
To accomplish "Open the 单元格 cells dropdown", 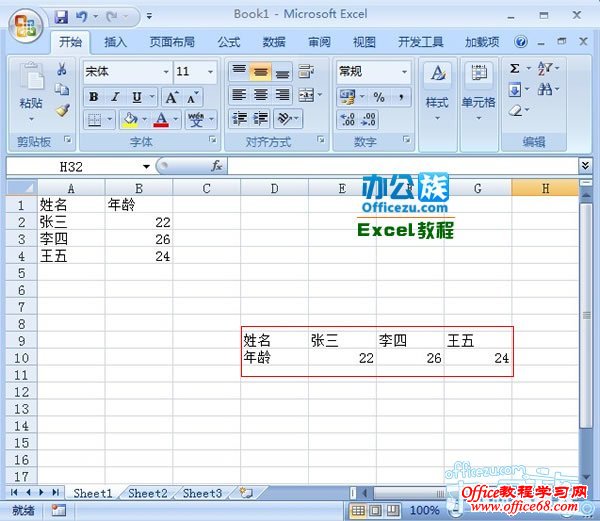I will point(479,104).
